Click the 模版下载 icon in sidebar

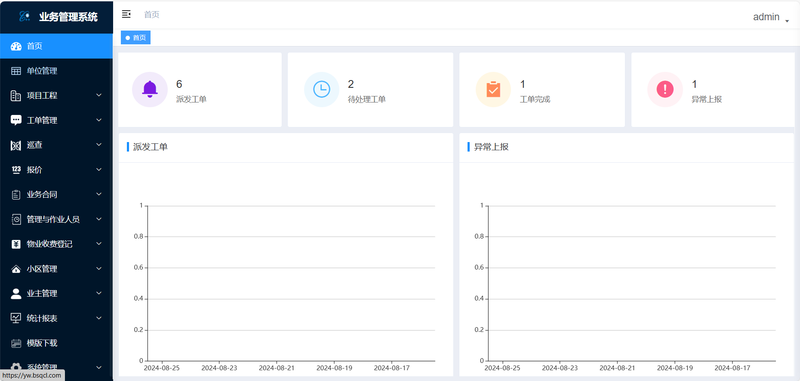pos(16,343)
